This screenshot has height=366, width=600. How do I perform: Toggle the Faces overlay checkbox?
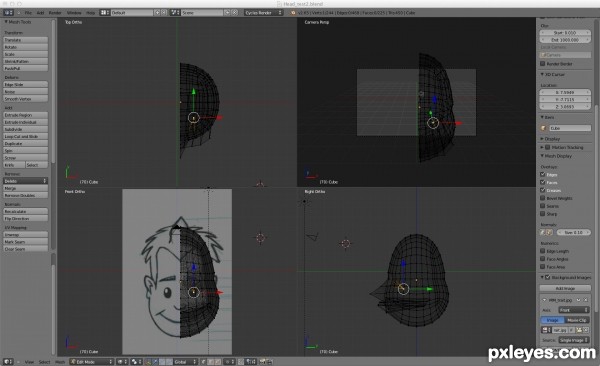click(543, 182)
